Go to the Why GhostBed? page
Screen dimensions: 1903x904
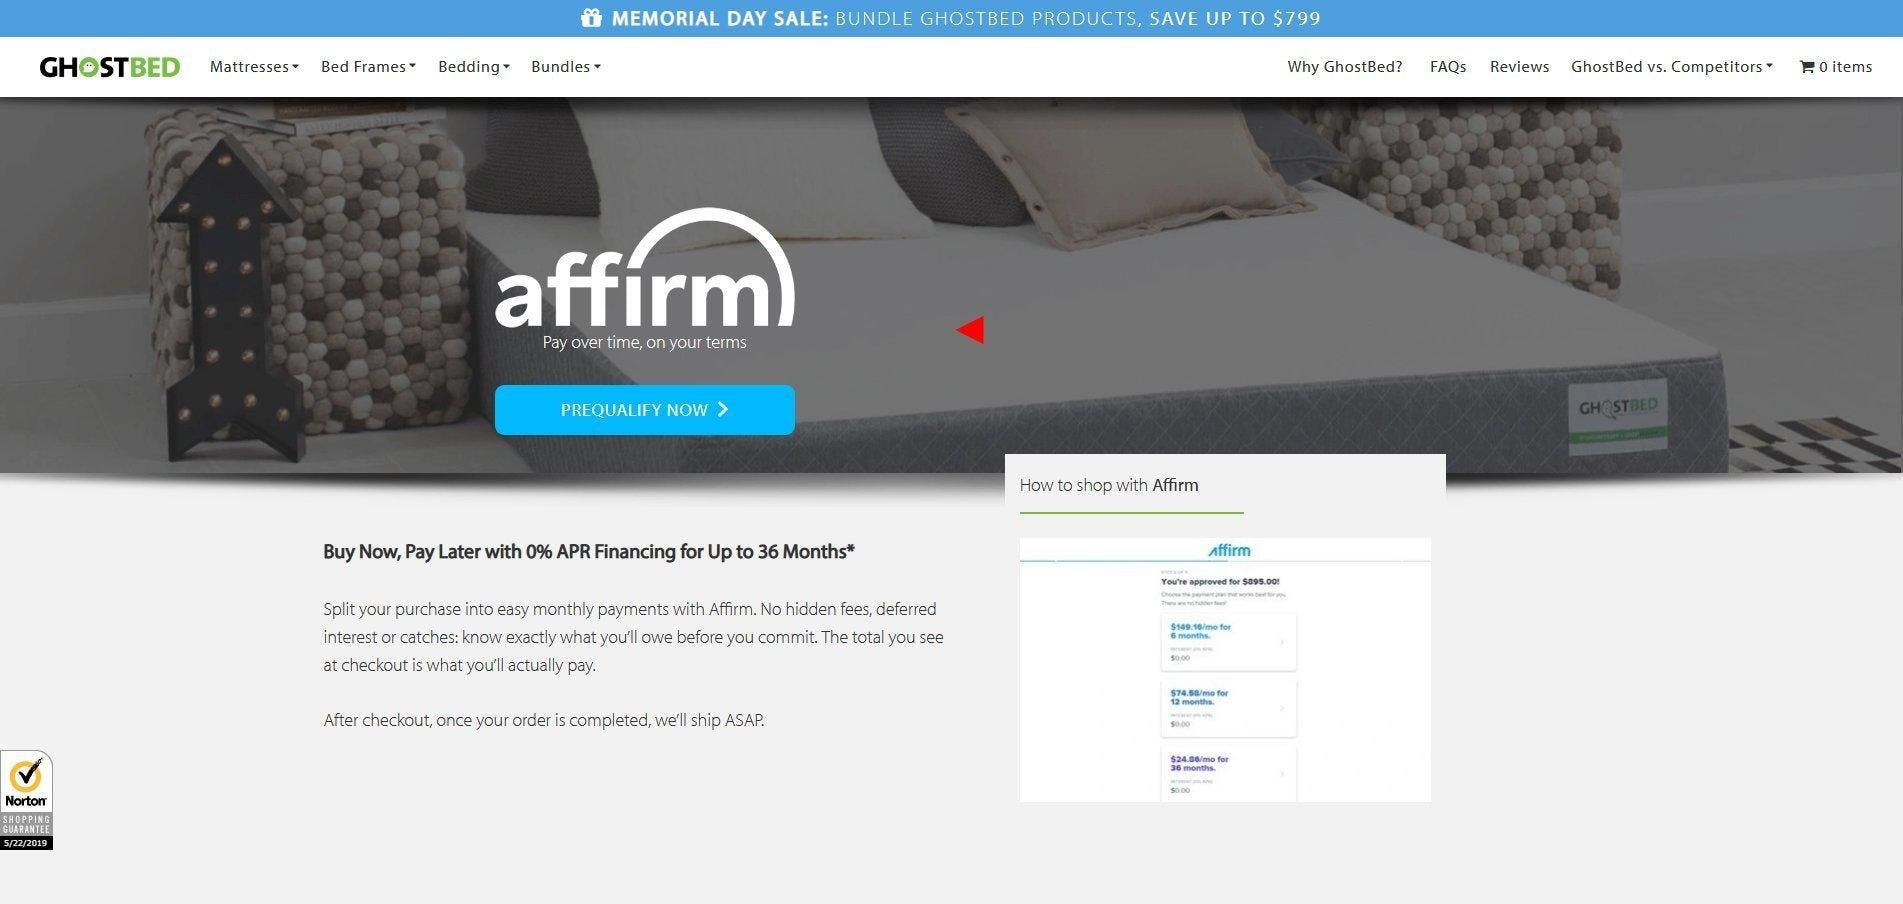tap(1344, 67)
